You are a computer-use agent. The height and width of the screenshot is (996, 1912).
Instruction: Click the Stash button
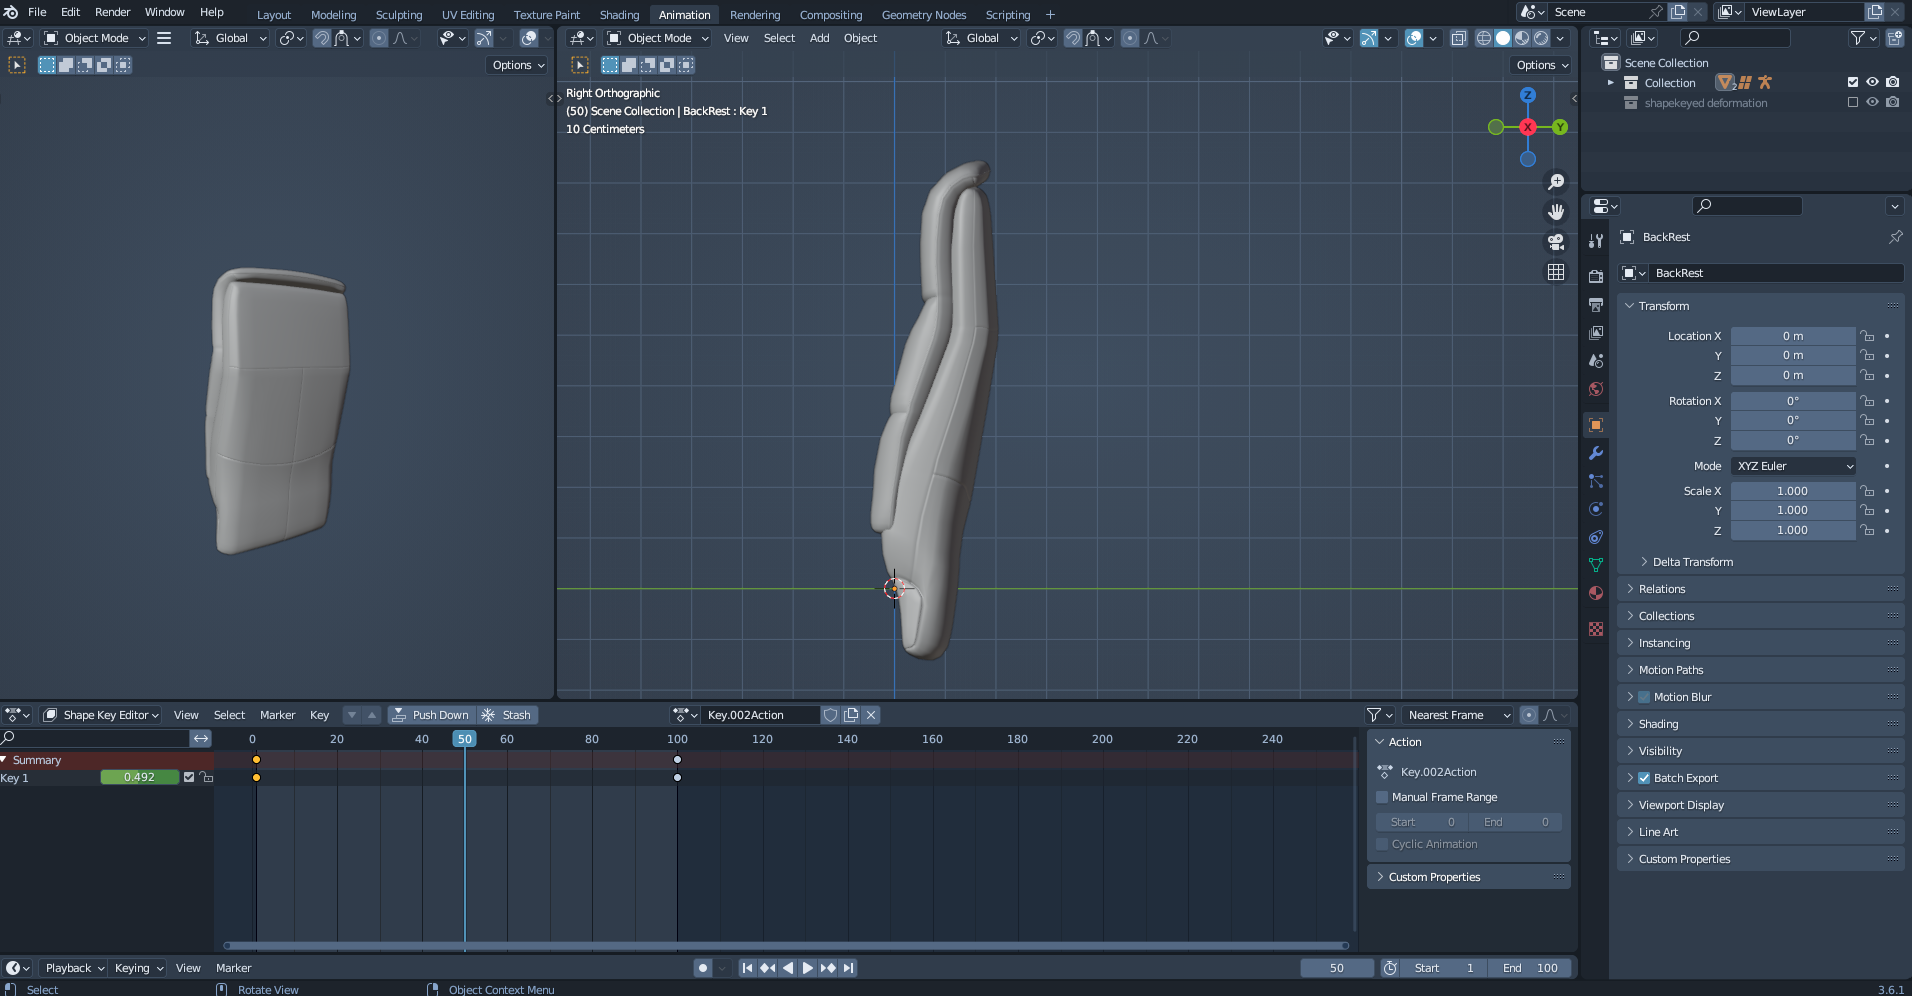pos(507,715)
